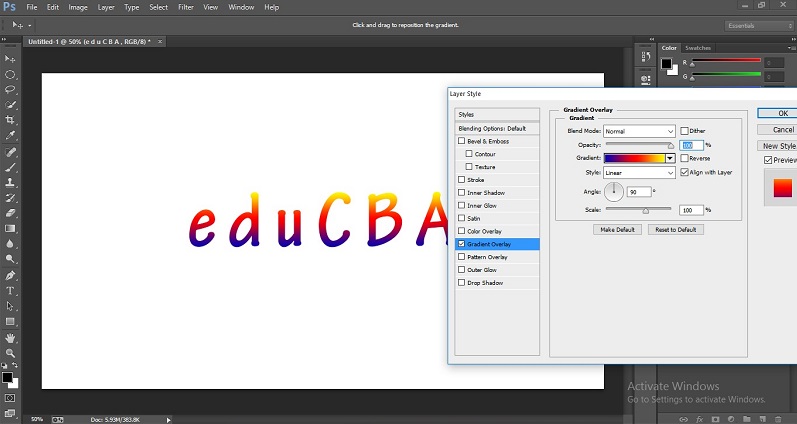Click the Change Screen Mode icon

(x=10, y=413)
